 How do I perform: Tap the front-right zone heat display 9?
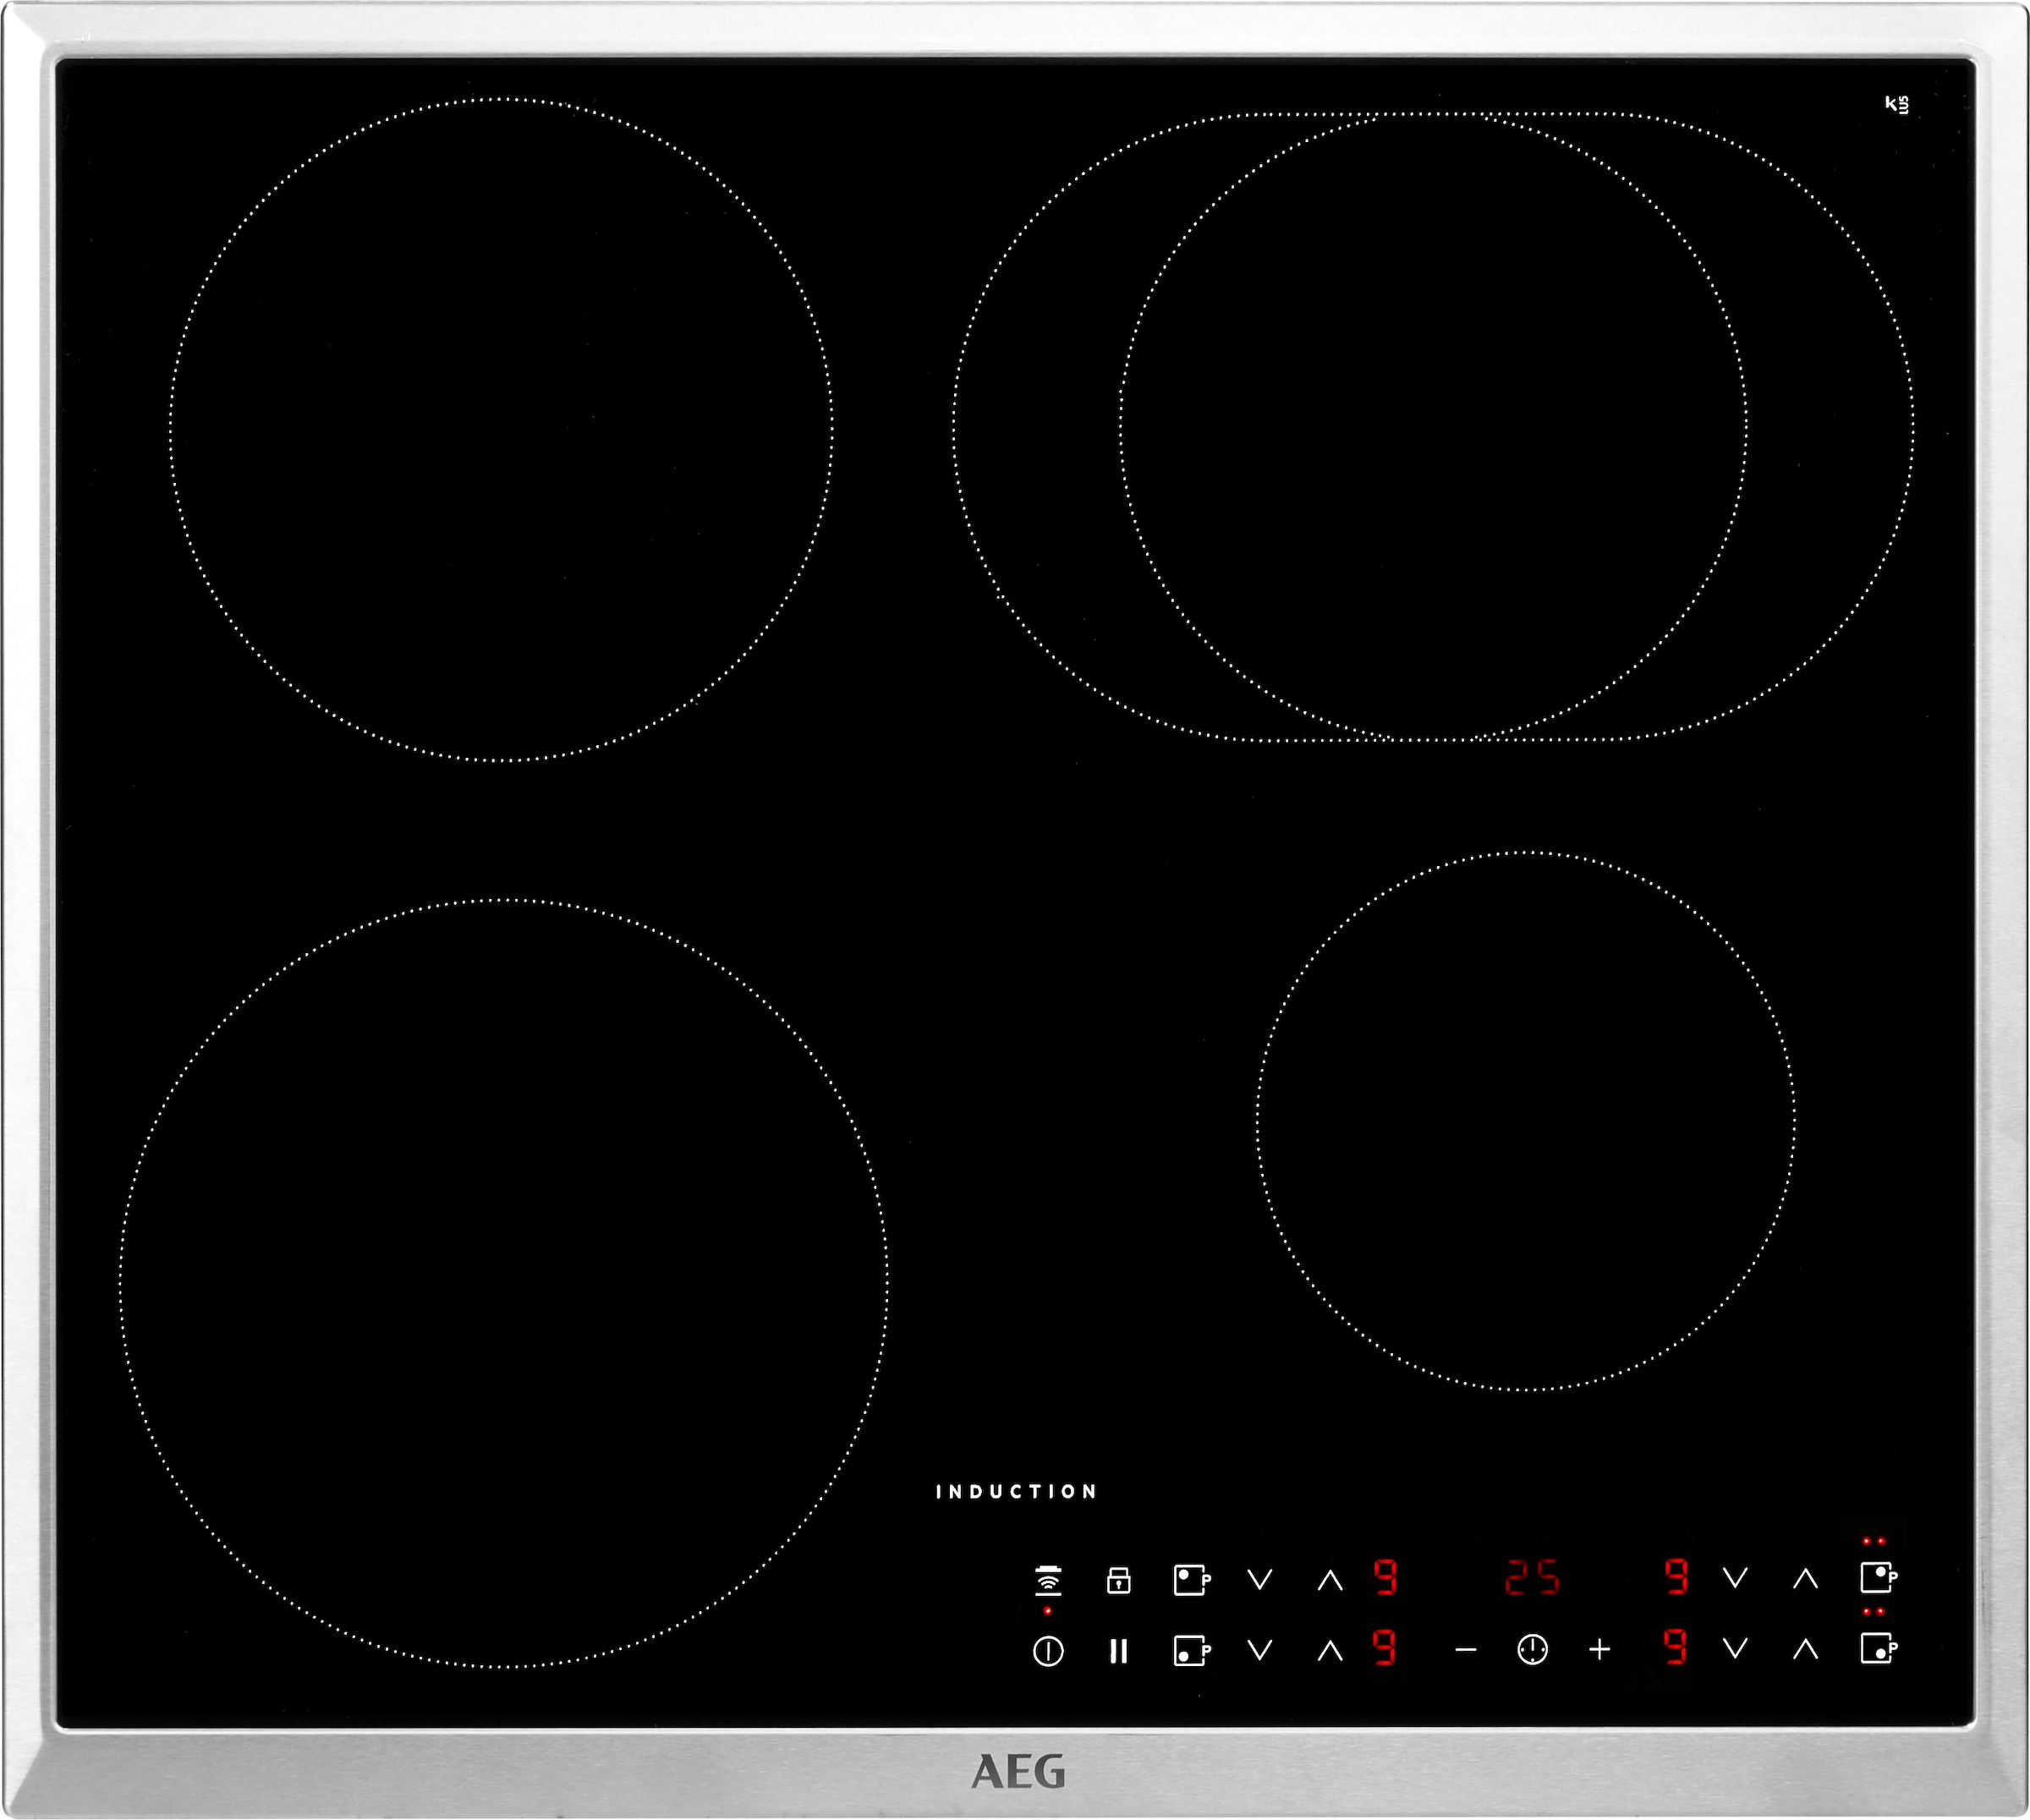[x=1676, y=1647]
